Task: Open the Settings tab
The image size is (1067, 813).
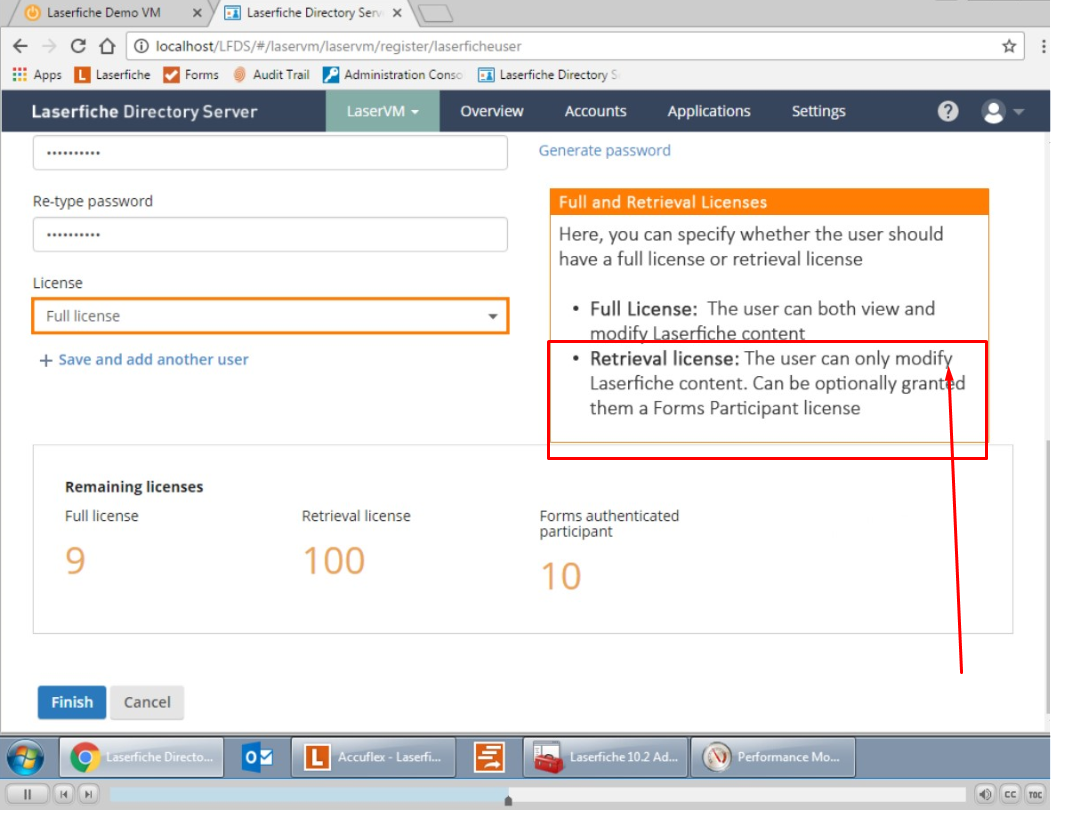Action: tap(818, 111)
